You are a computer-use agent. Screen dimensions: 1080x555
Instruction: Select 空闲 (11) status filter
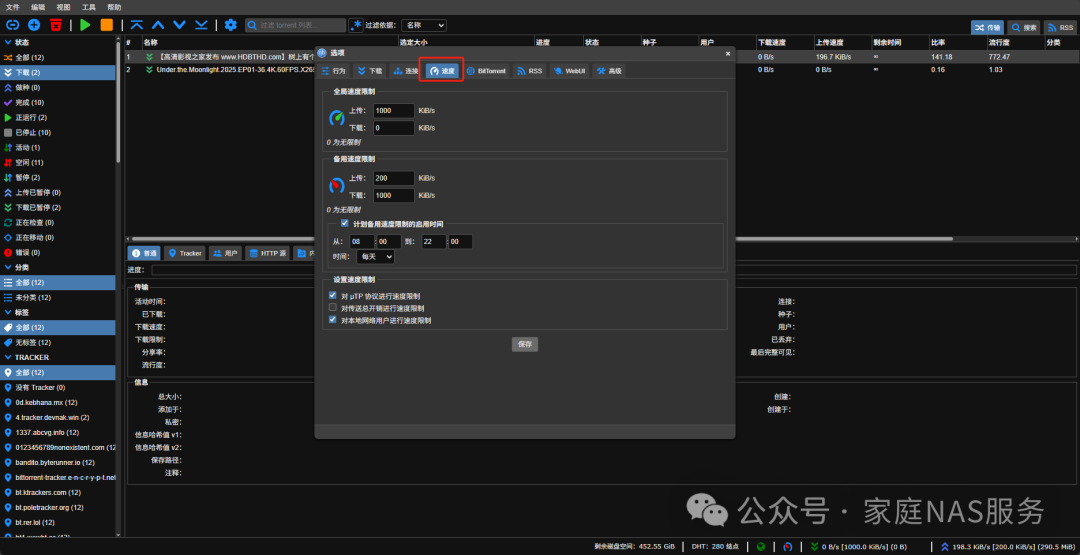click(x=58, y=163)
